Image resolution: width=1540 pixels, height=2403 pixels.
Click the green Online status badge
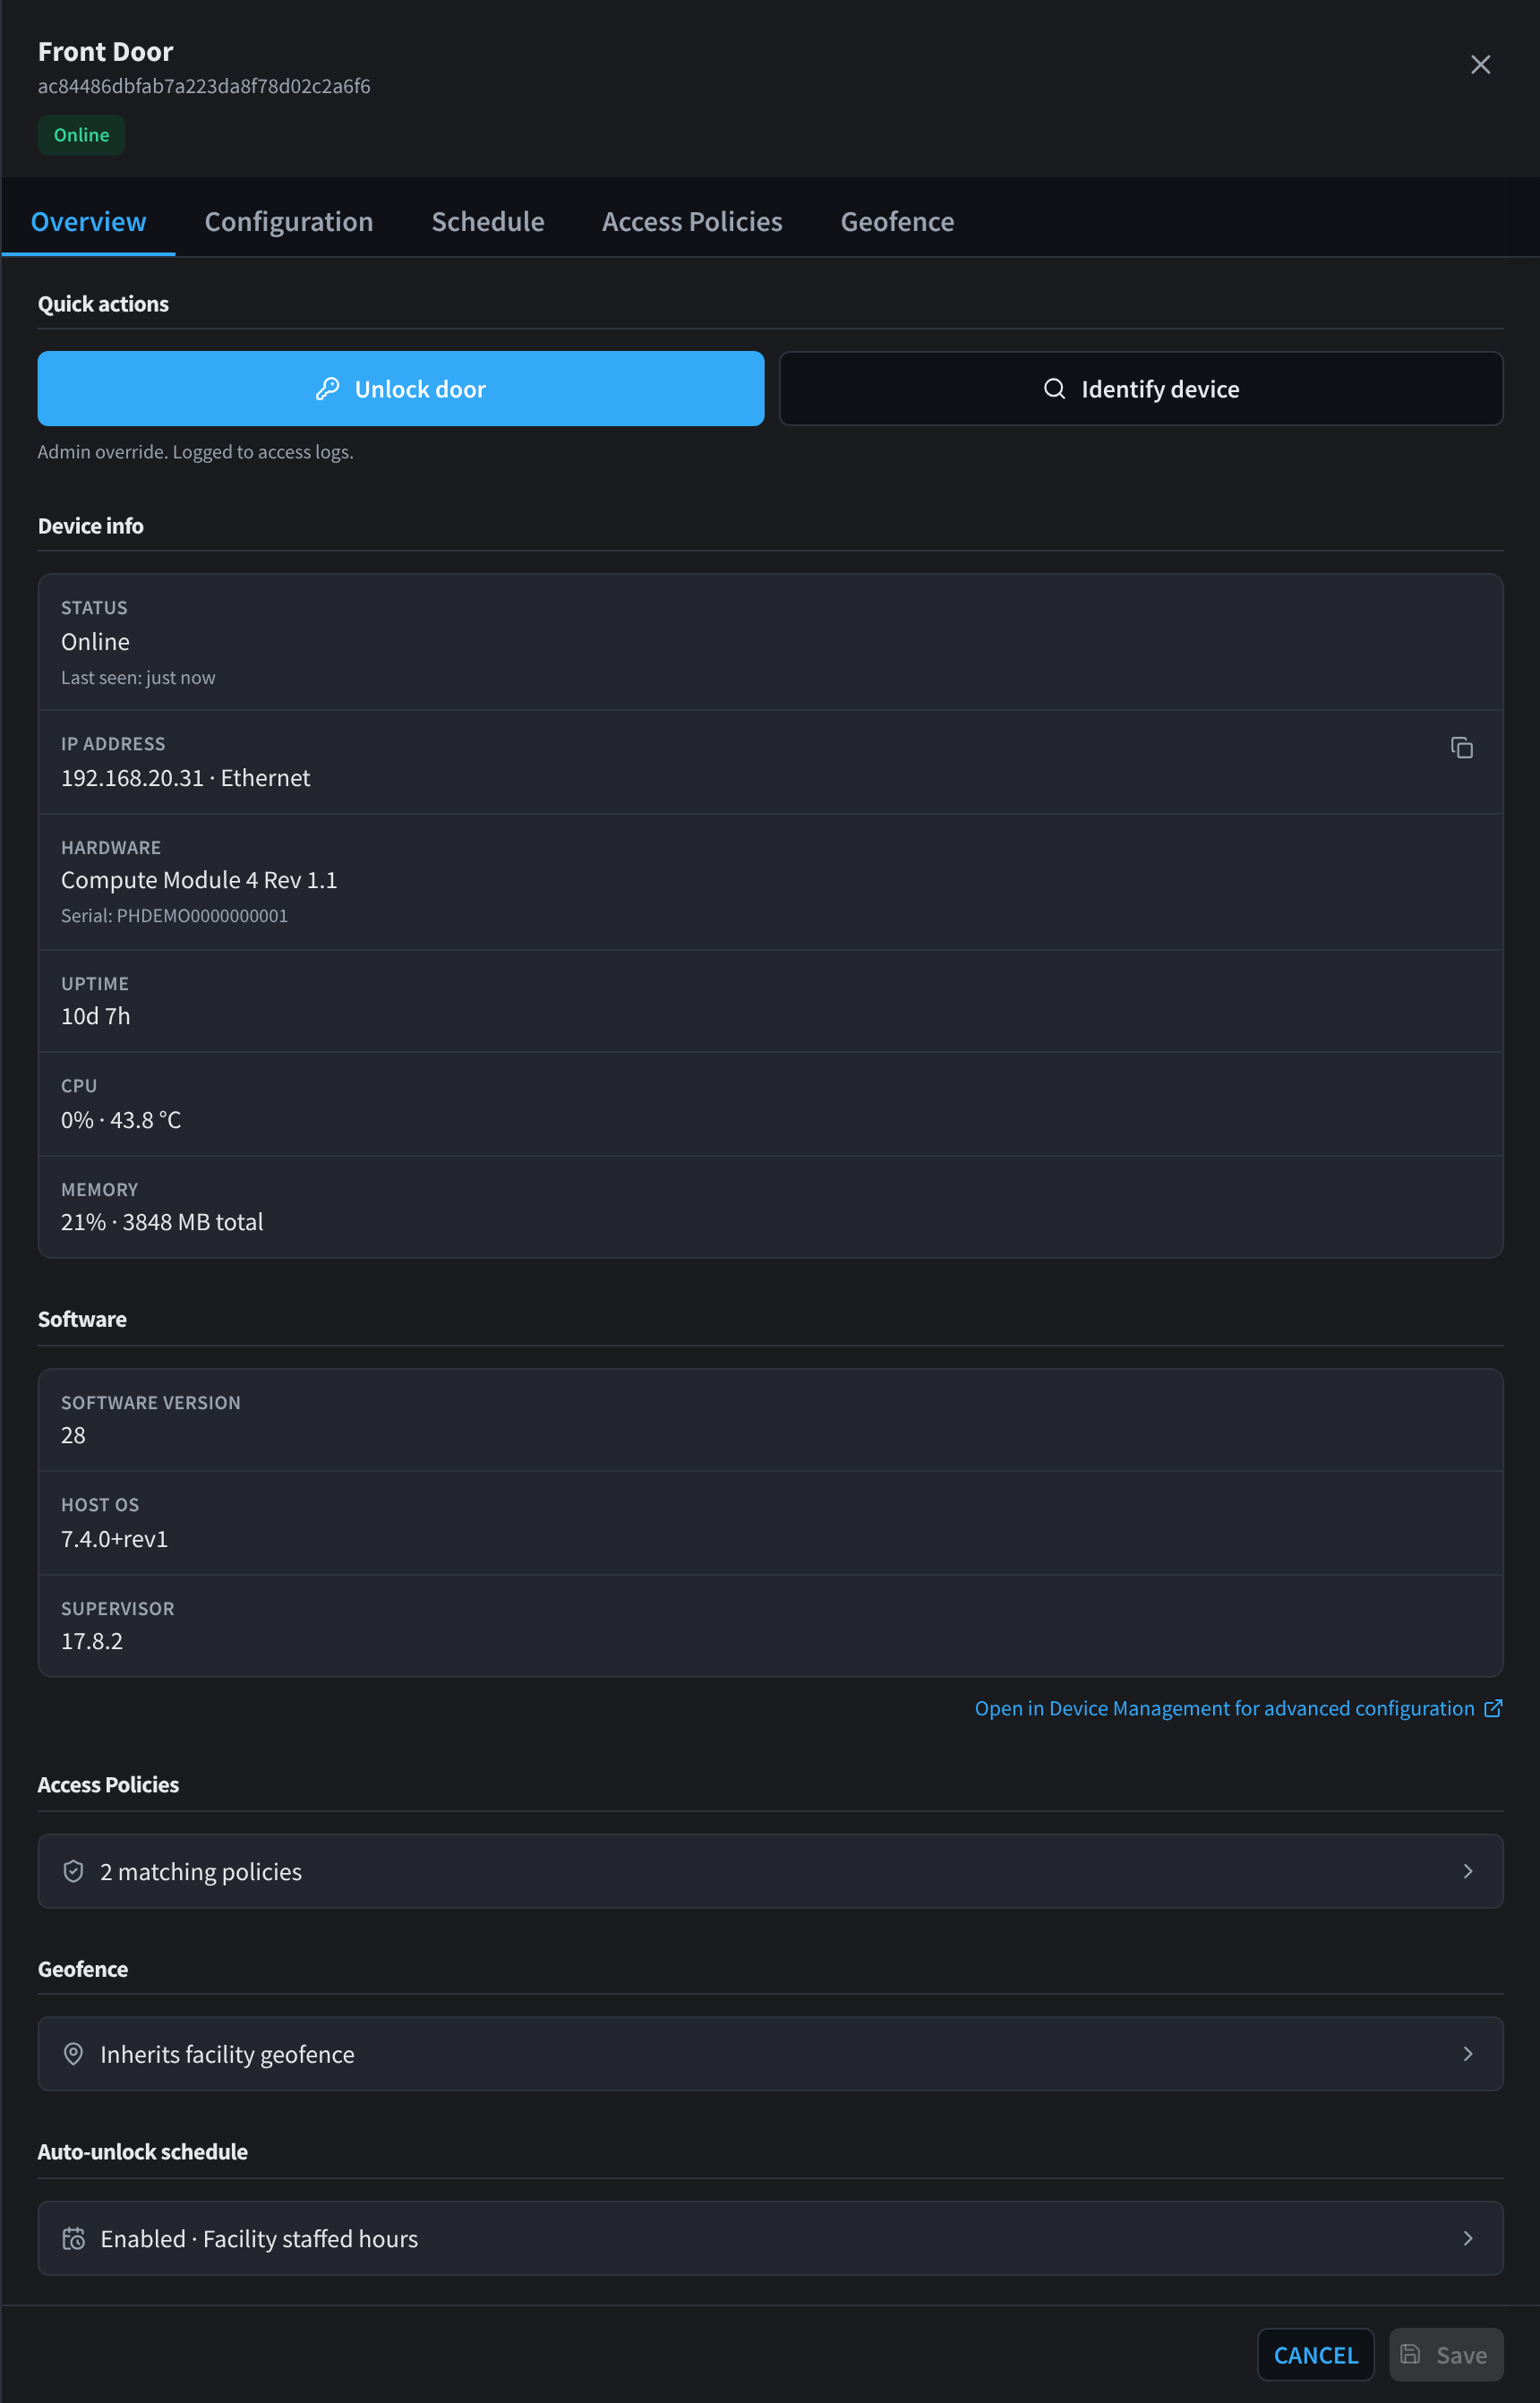pos(81,135)
